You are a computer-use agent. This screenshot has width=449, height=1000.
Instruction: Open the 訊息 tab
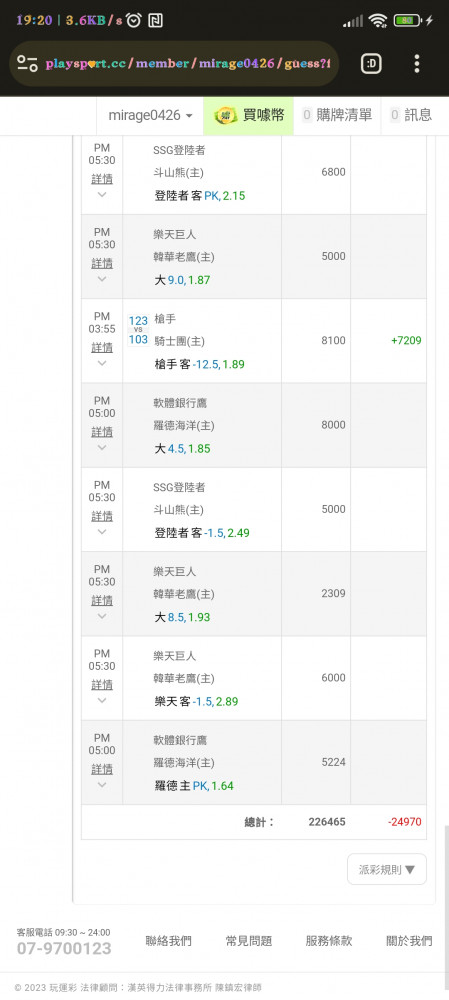tap(411, 115)
